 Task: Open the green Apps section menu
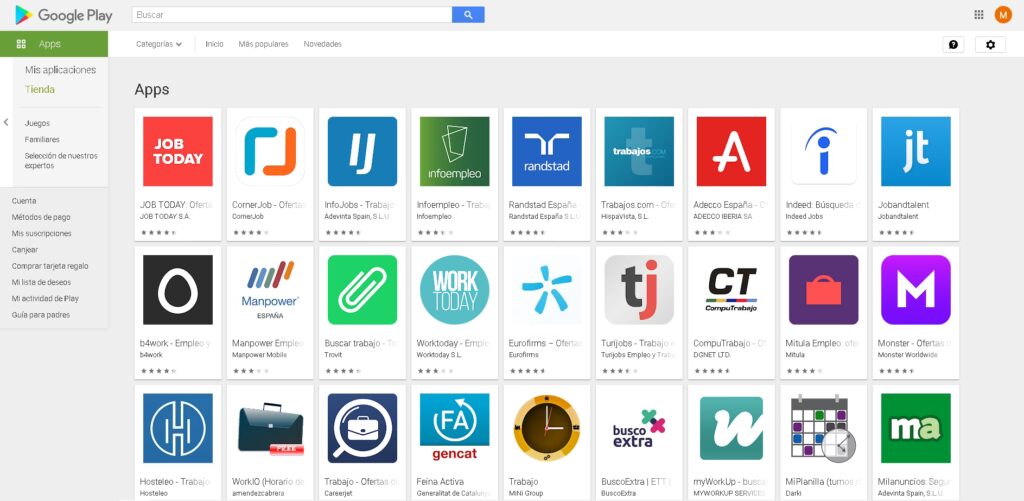point(54,44)
